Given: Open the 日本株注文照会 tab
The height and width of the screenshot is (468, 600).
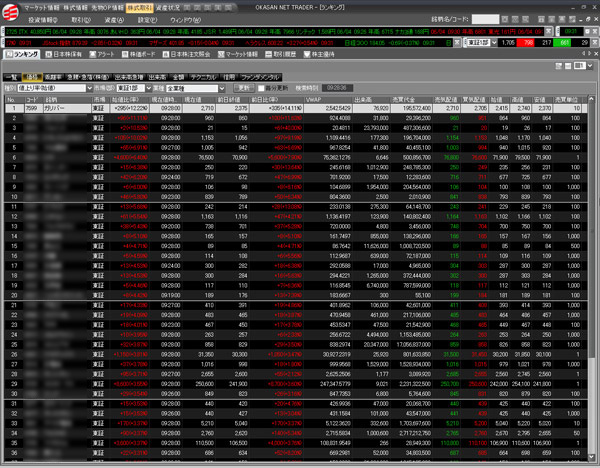Looking at the screenshot, I should pos(187,54).
